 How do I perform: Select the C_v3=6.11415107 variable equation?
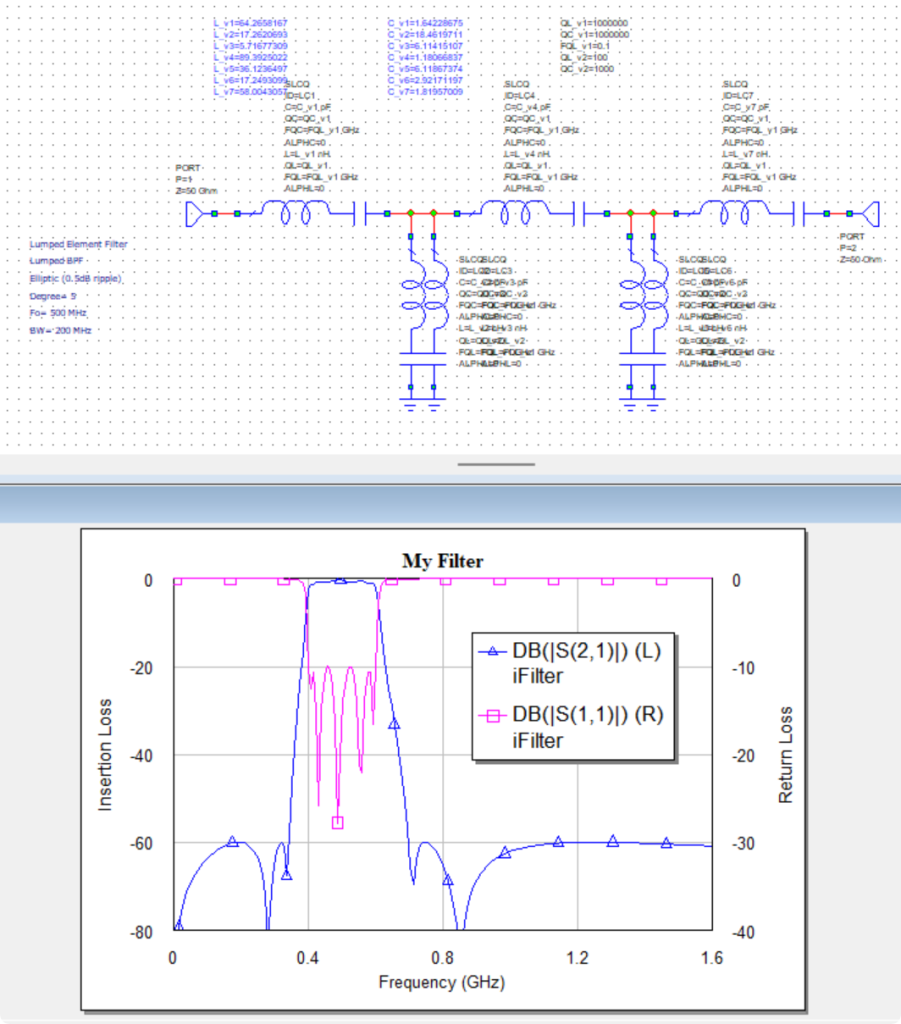[x=425, y=46]
